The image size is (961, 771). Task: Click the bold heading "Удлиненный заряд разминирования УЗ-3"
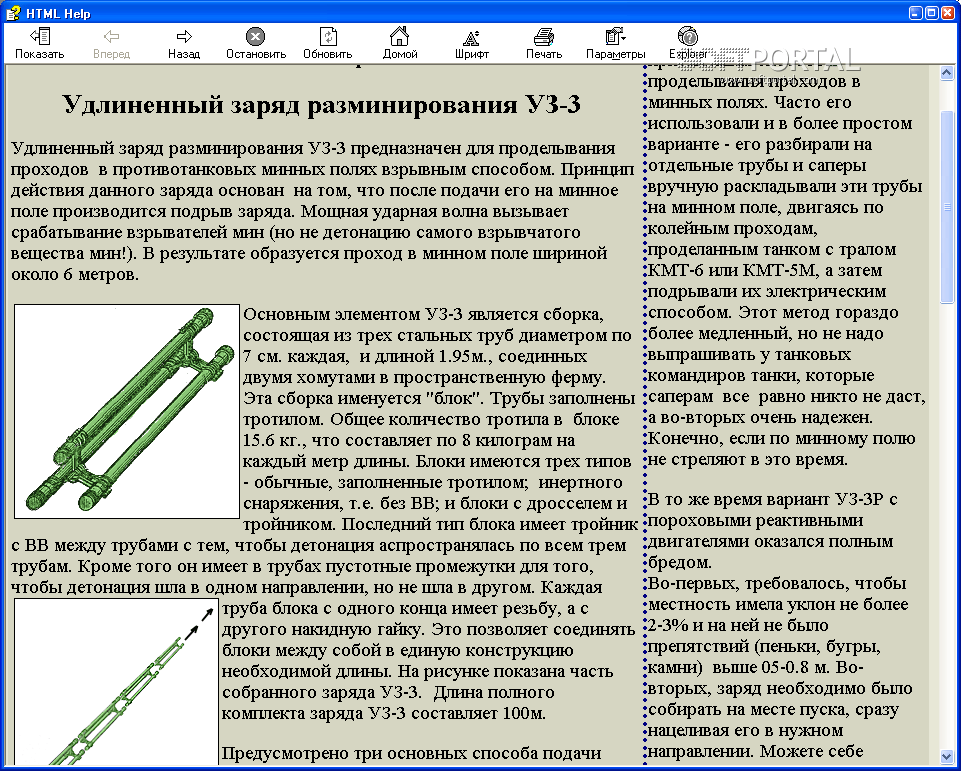tap(322, 105)
